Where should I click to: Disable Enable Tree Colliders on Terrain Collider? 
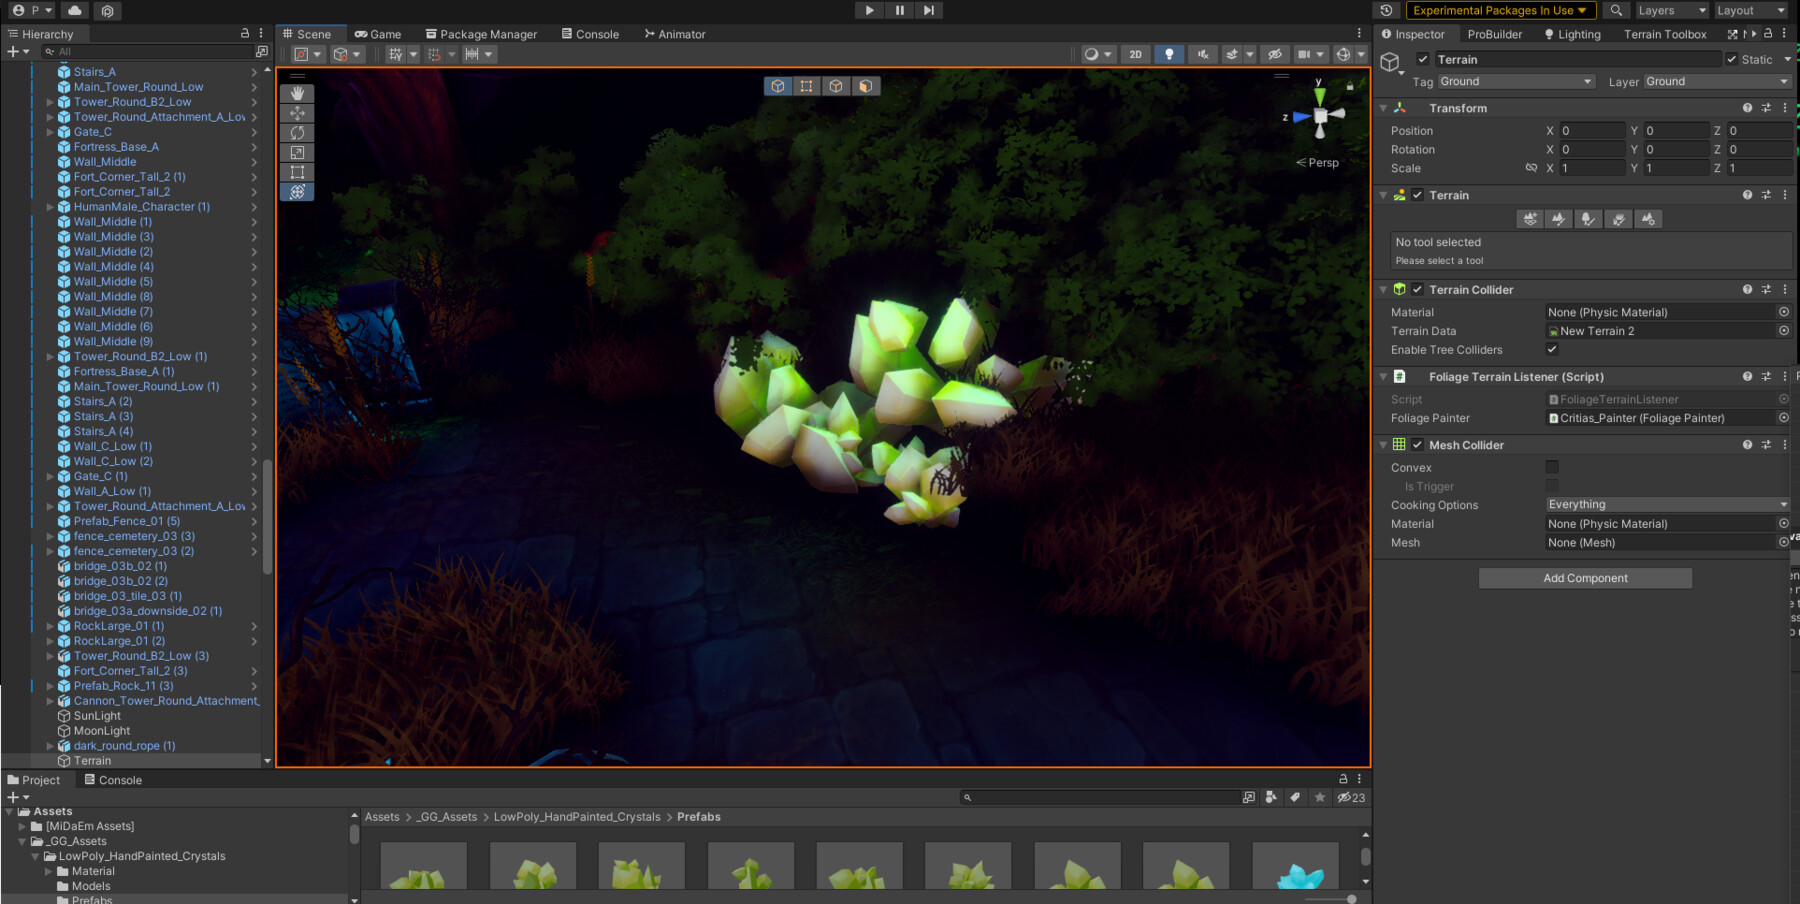1552,349
